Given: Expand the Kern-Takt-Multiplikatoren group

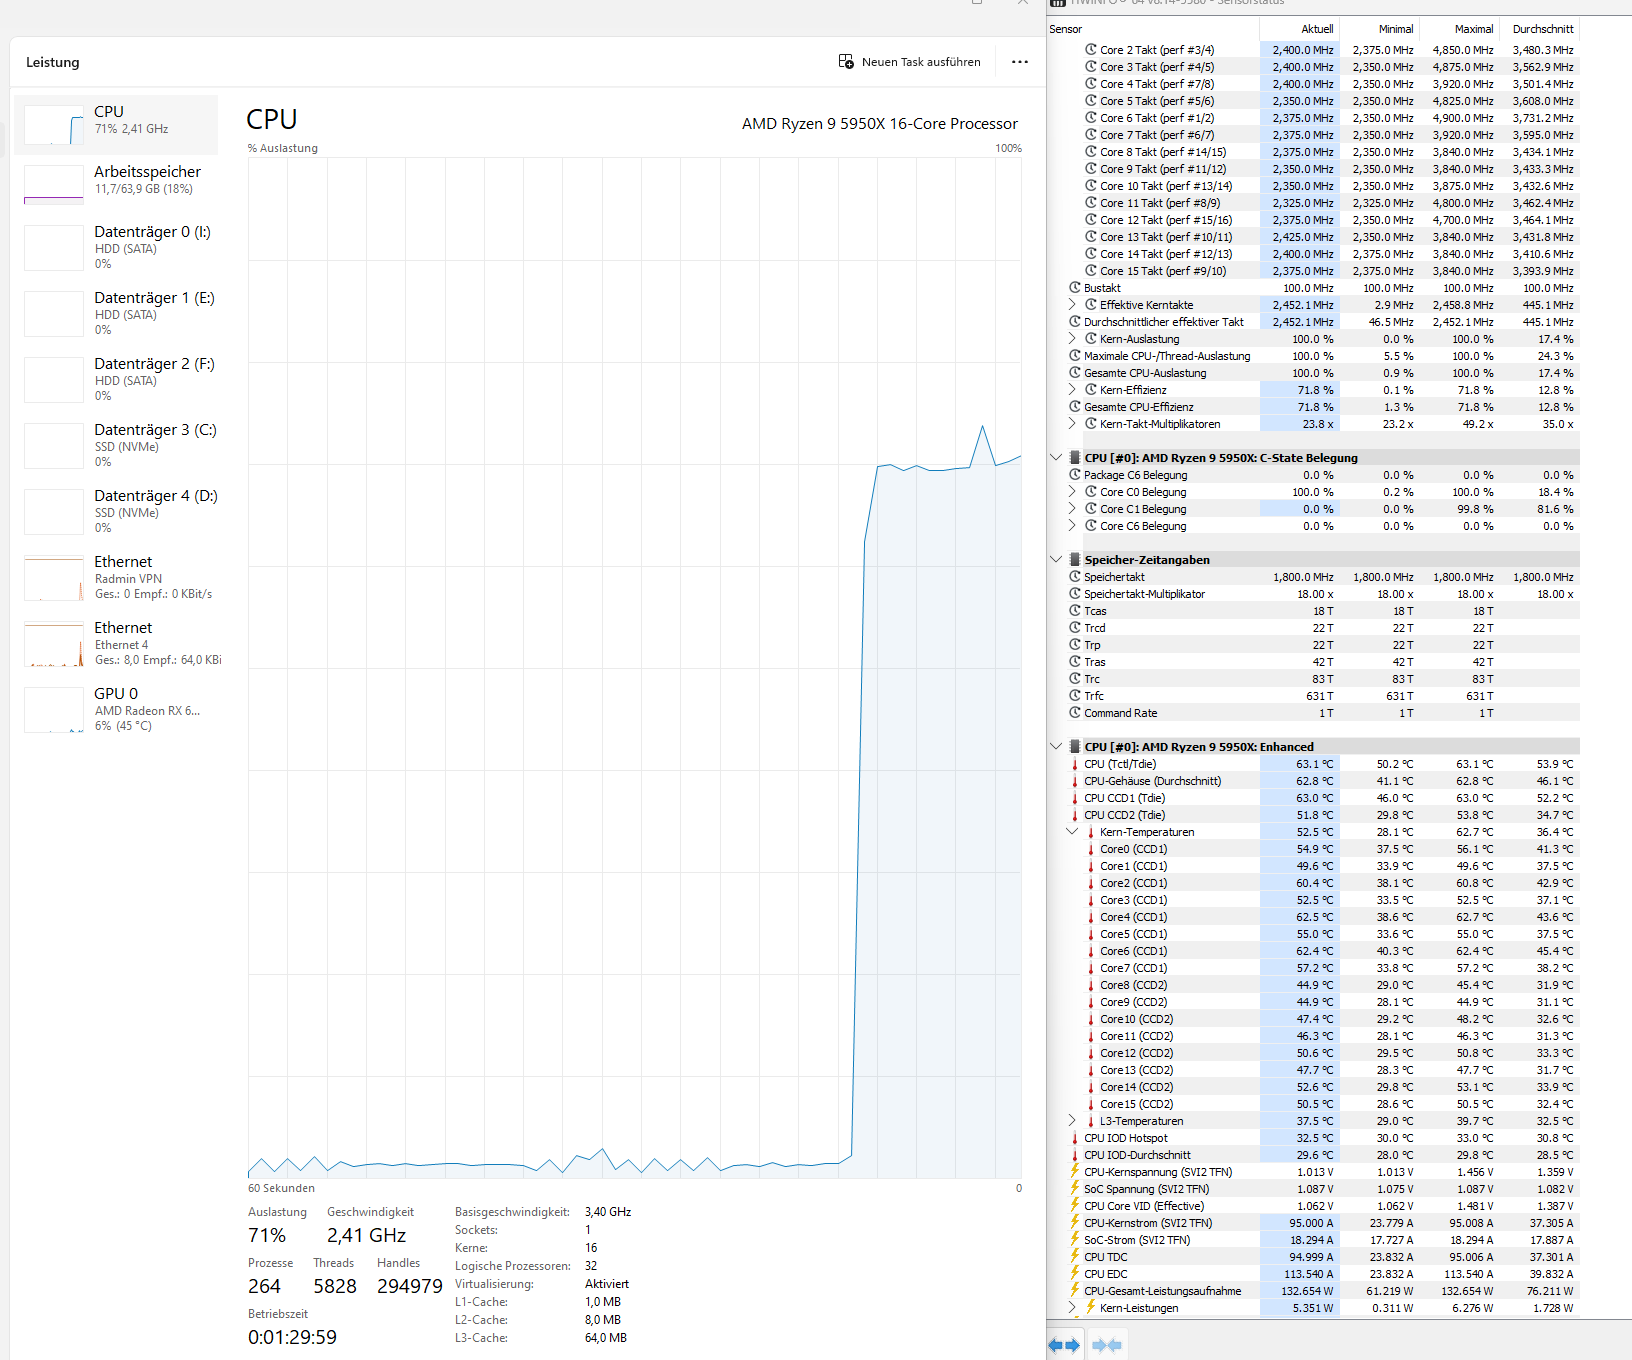Looking at the screenshot, I should point(1072,424).
